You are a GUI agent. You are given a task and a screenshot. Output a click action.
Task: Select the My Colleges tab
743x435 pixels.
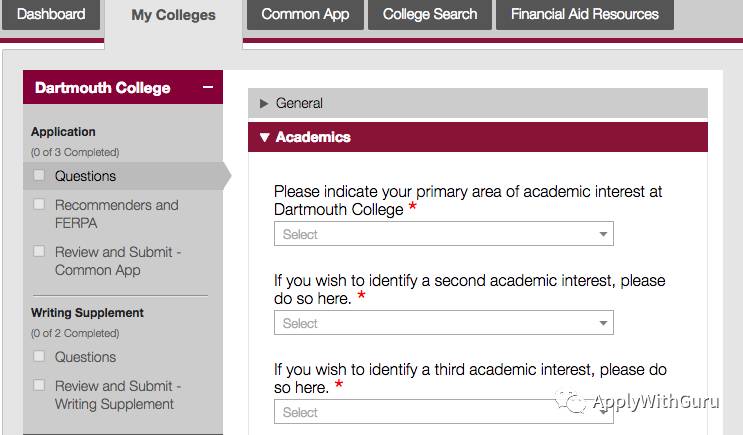(173, 16)
